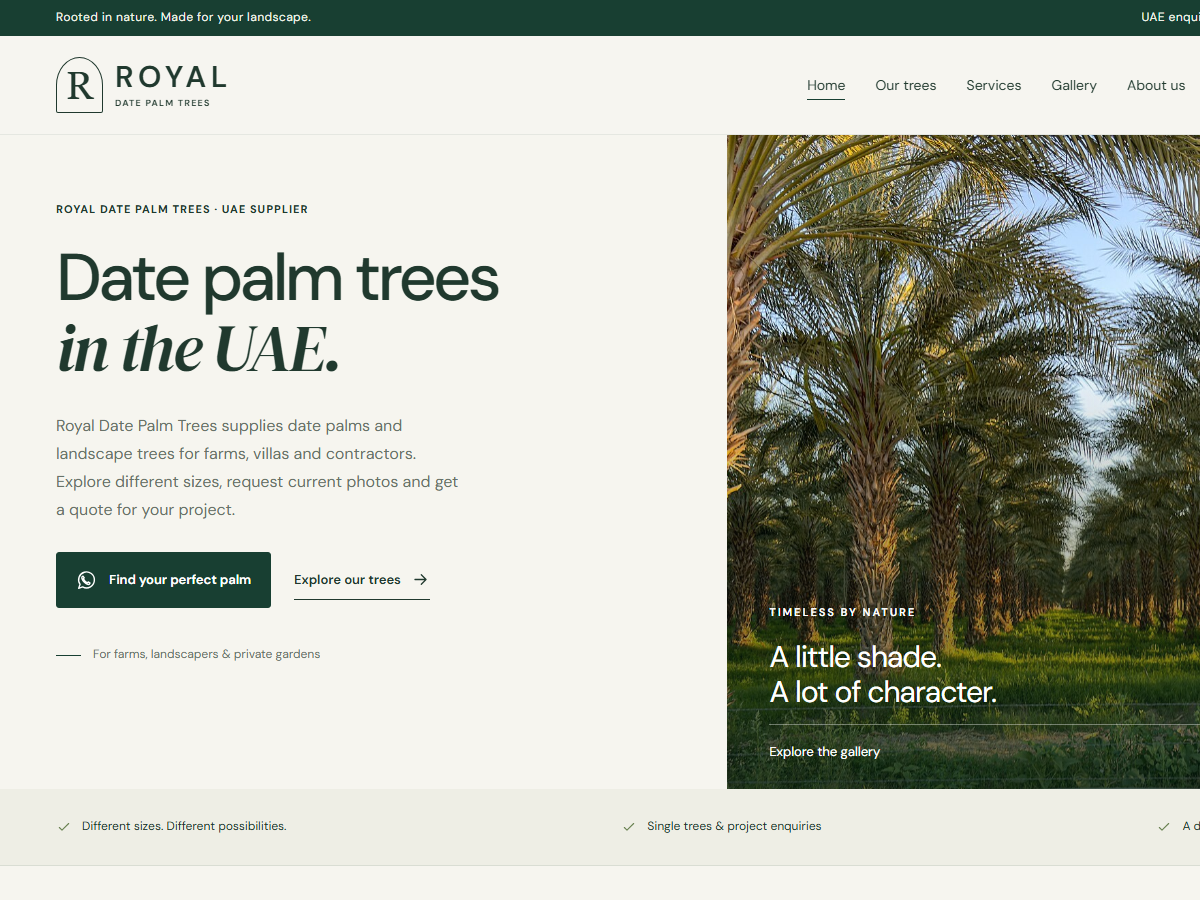Click the Find your perfect palm button
Screen dimensions: 1200x900
pyautogui.click(x=163, y=580)
